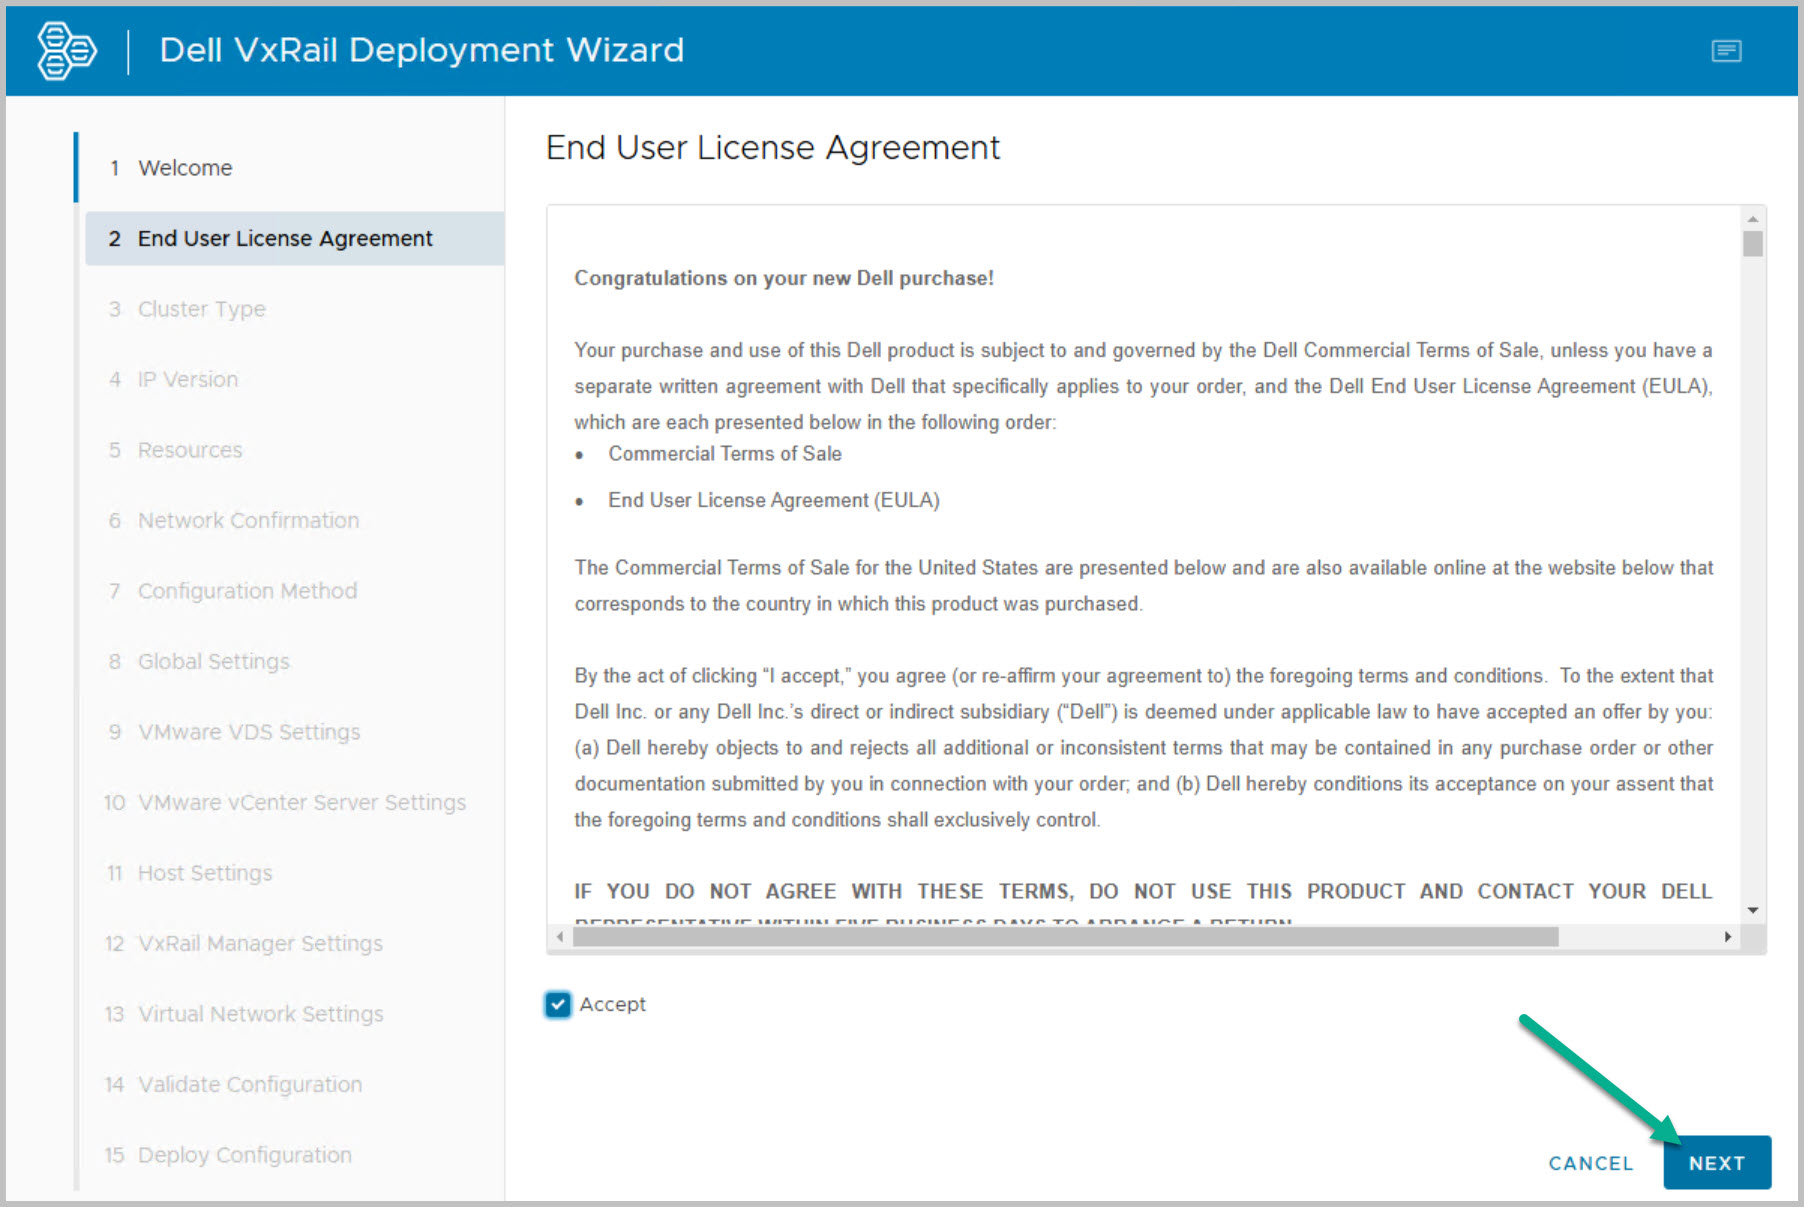Go to the Welcome step

[185, 168]
